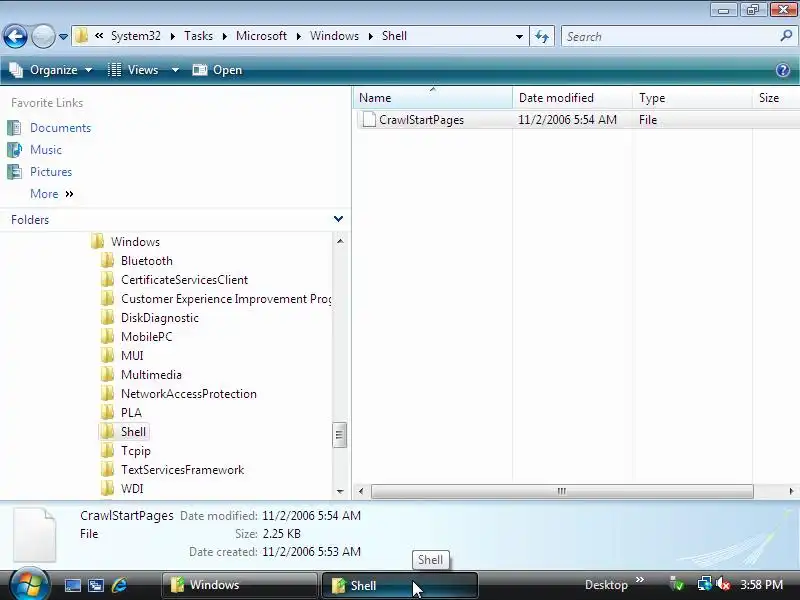Select System32 in the address breadcrumb
This screenshot has height=600, width=800.
click(136, 36)
